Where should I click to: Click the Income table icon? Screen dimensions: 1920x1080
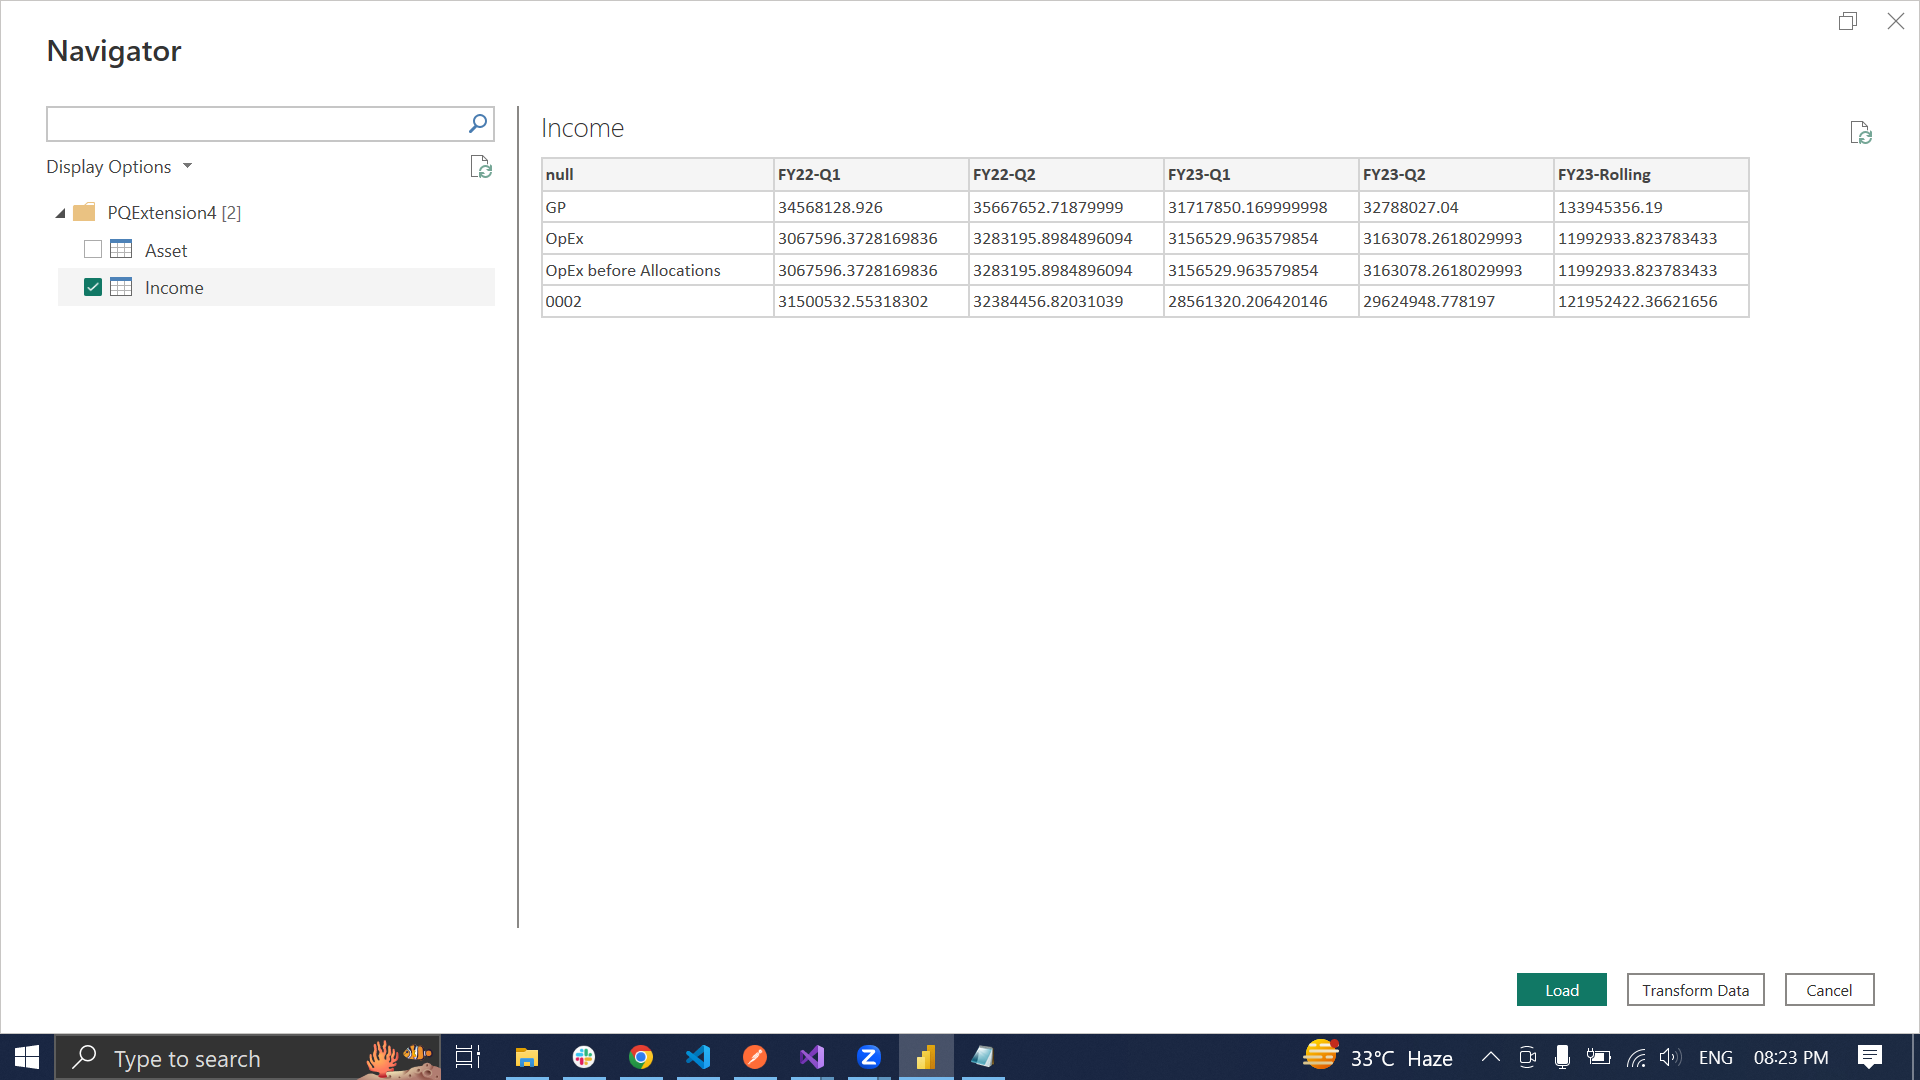pos(121,288)
